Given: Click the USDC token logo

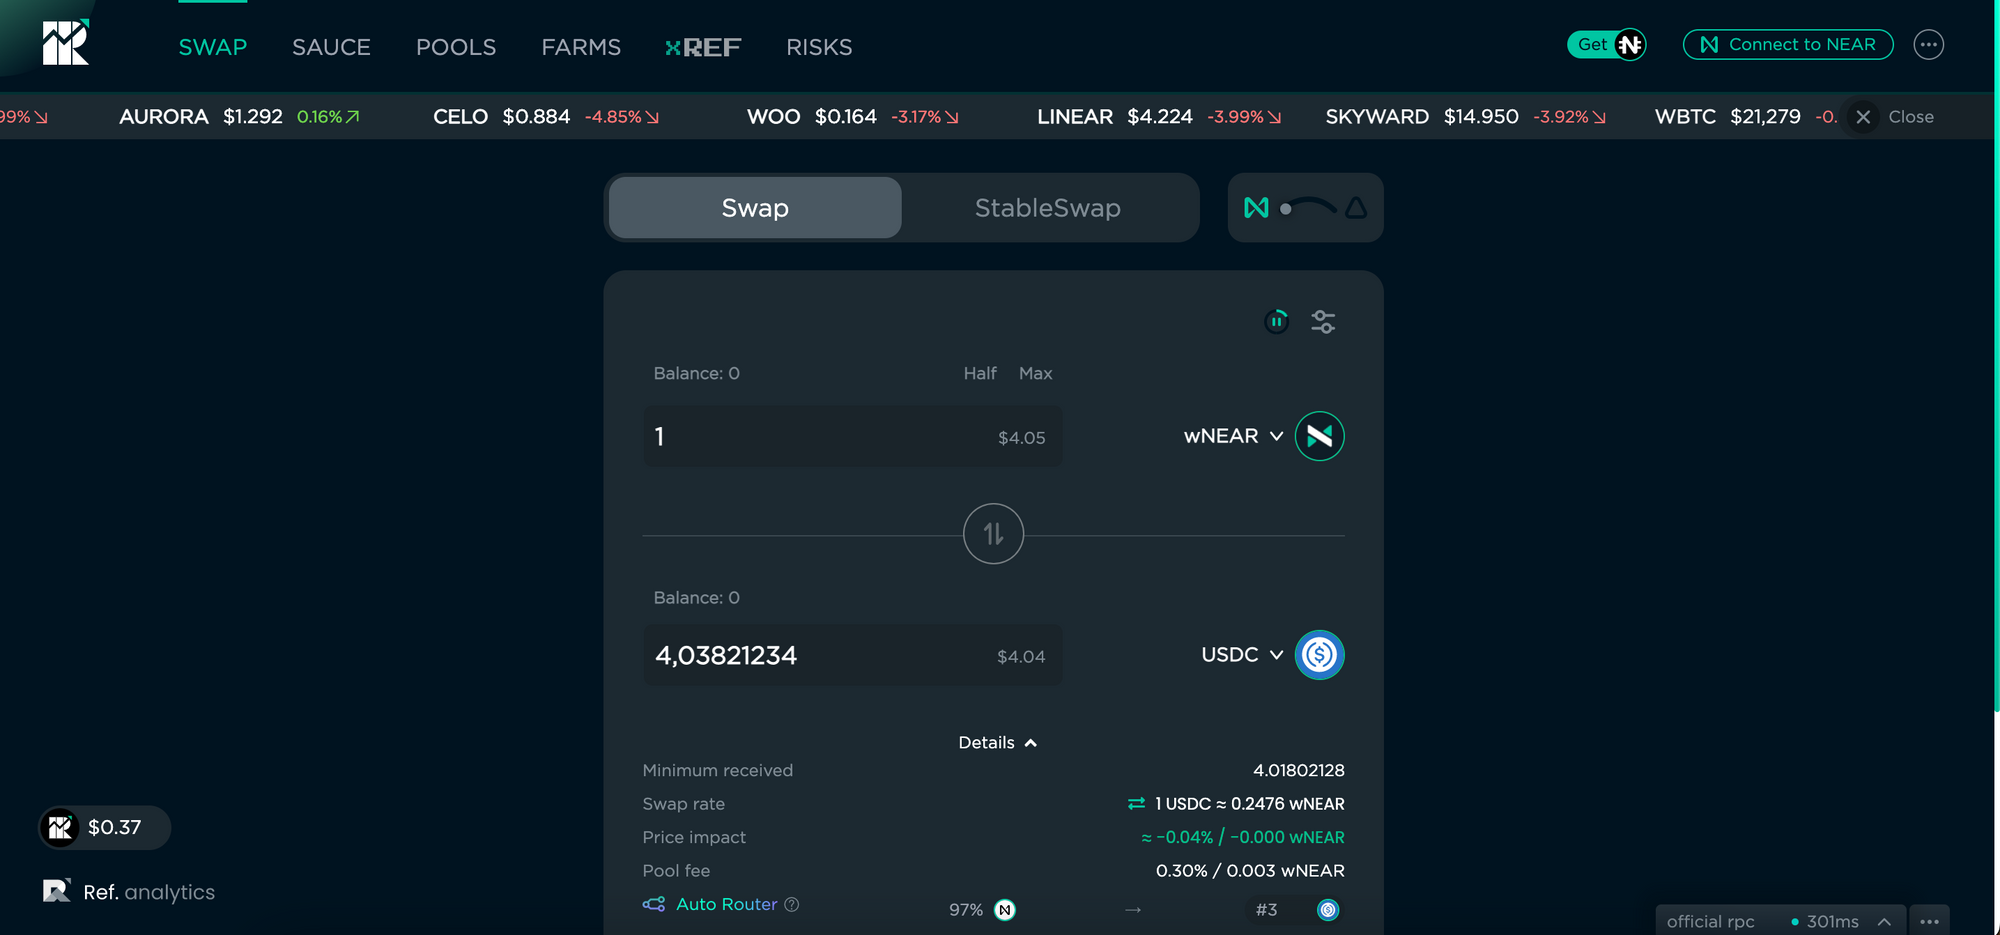Looking at the screenshot, I should (x=1320, y=655).
